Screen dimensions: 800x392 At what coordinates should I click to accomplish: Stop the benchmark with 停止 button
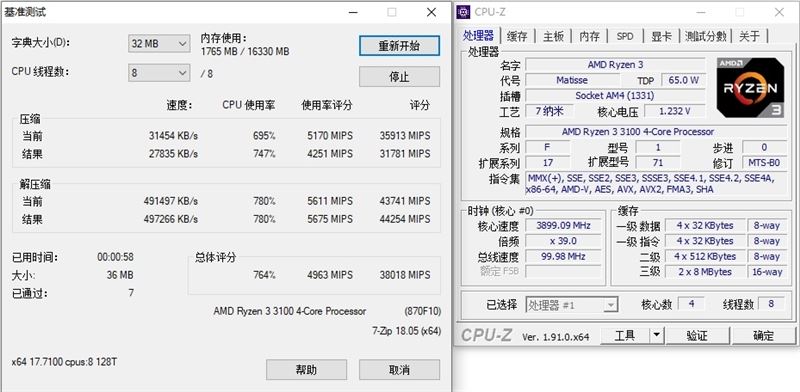[399, 77]
